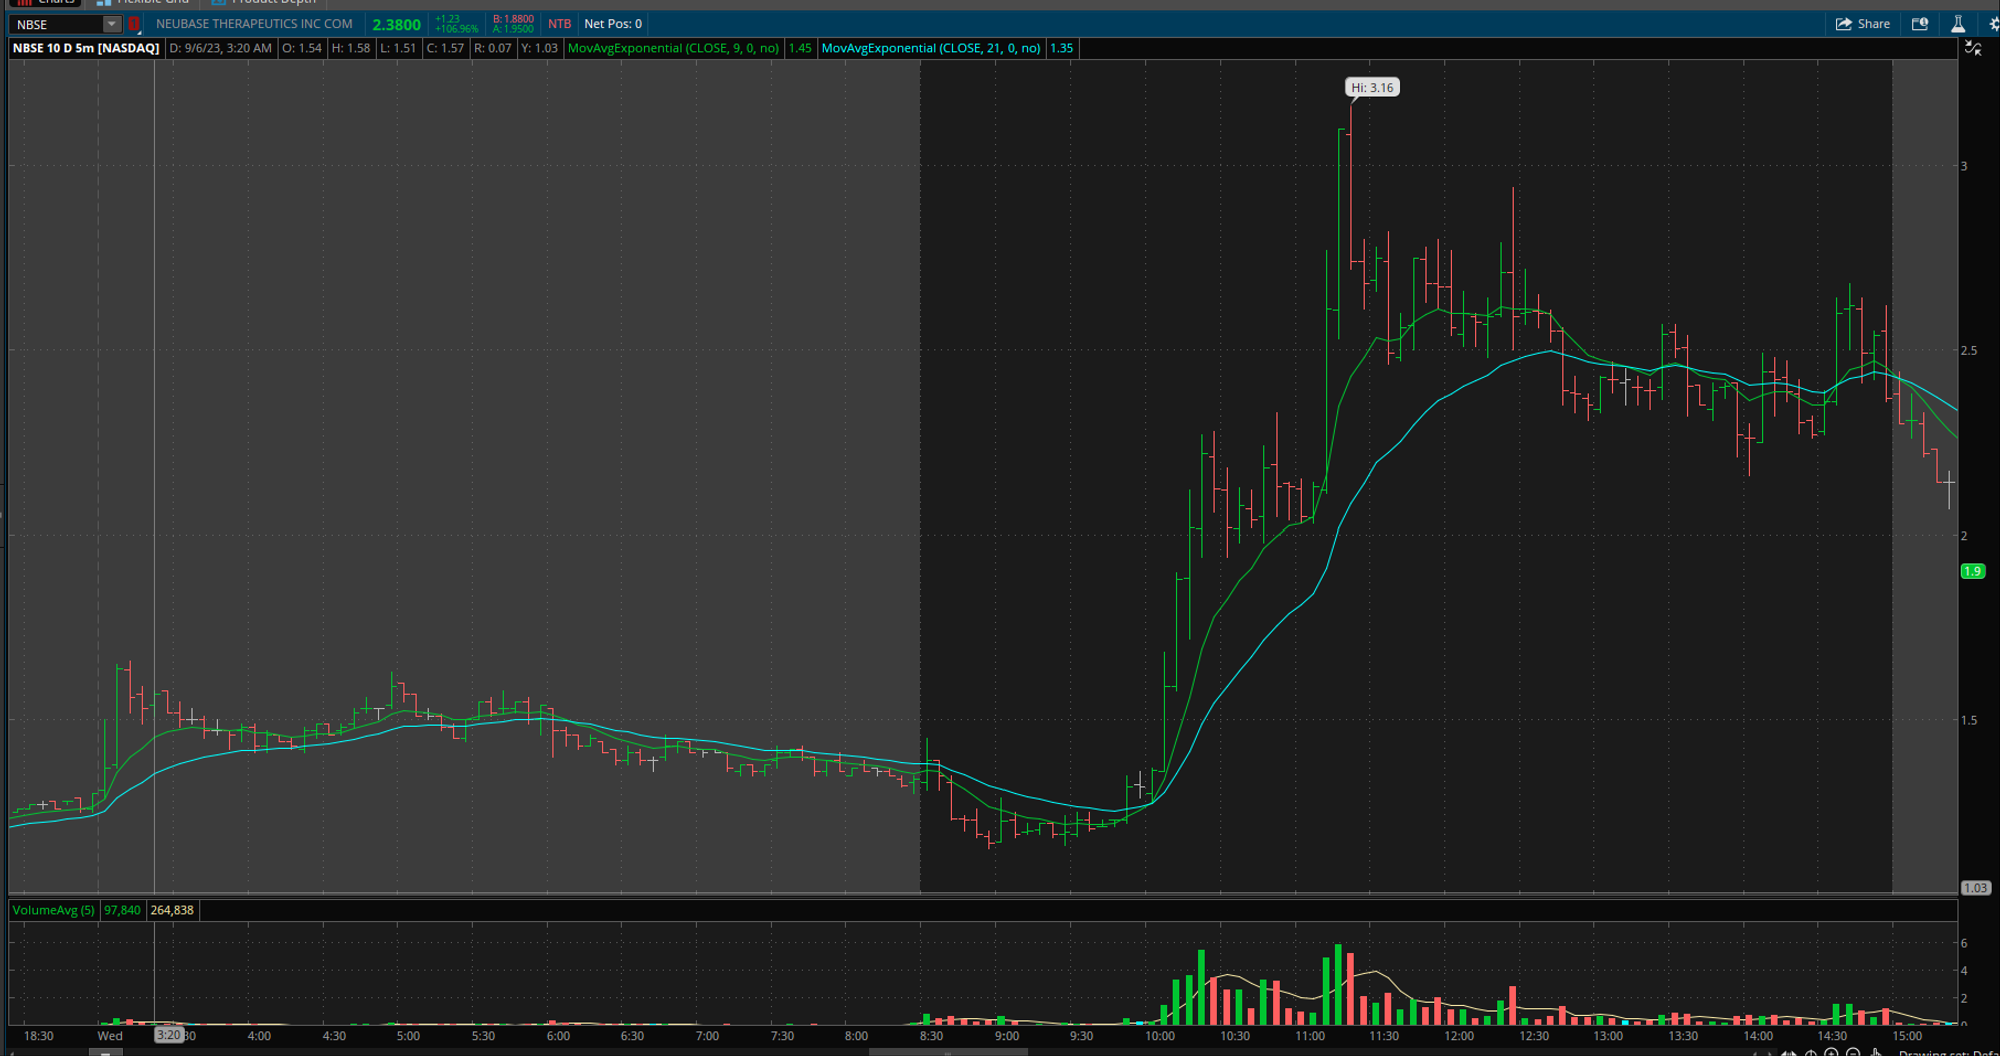Screen dimensions: 2000x1056
Task: Click the 1.03 price marker on axis
Action: [1975, 888]
